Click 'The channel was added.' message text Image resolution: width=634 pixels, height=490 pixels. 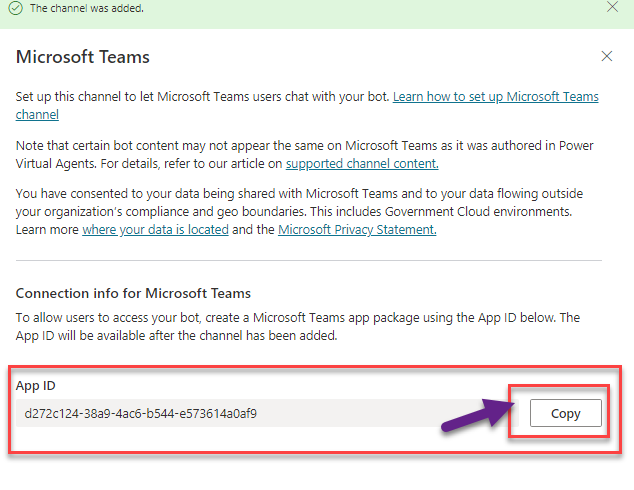[87, 8]
